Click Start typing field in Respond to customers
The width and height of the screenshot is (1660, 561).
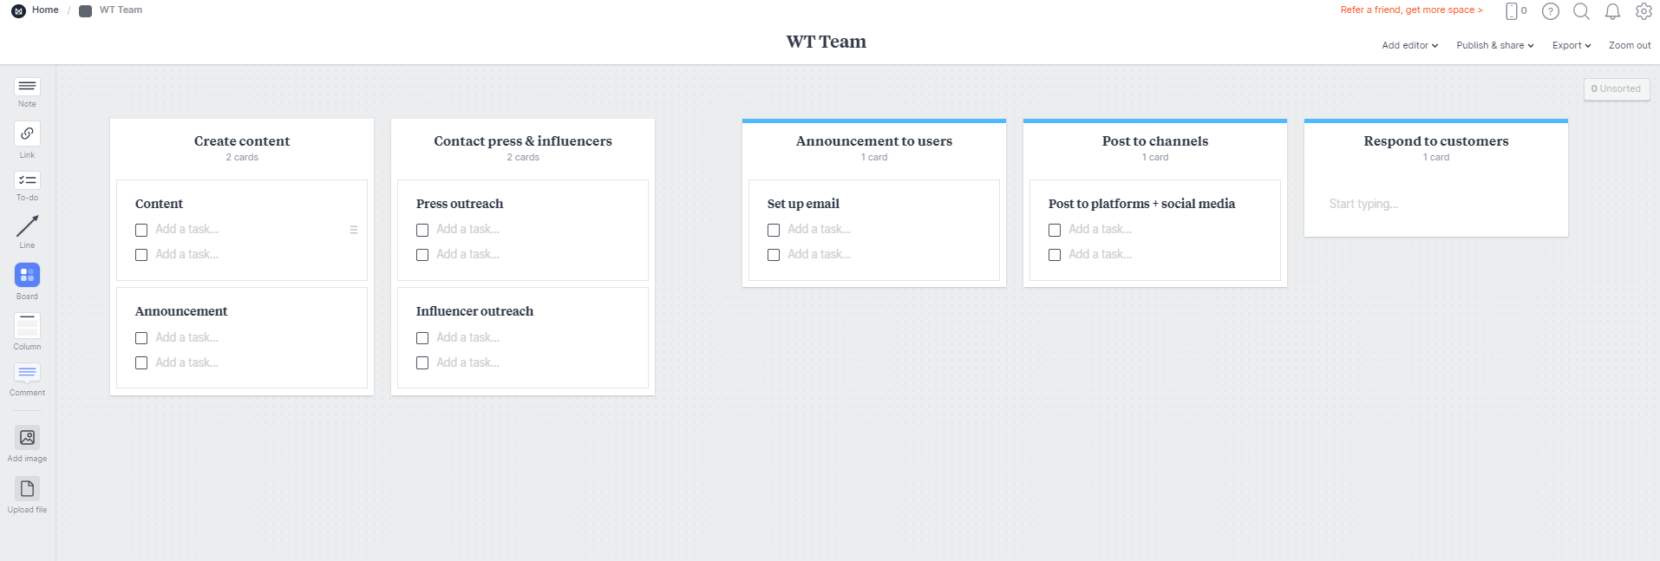(1363, 204)
